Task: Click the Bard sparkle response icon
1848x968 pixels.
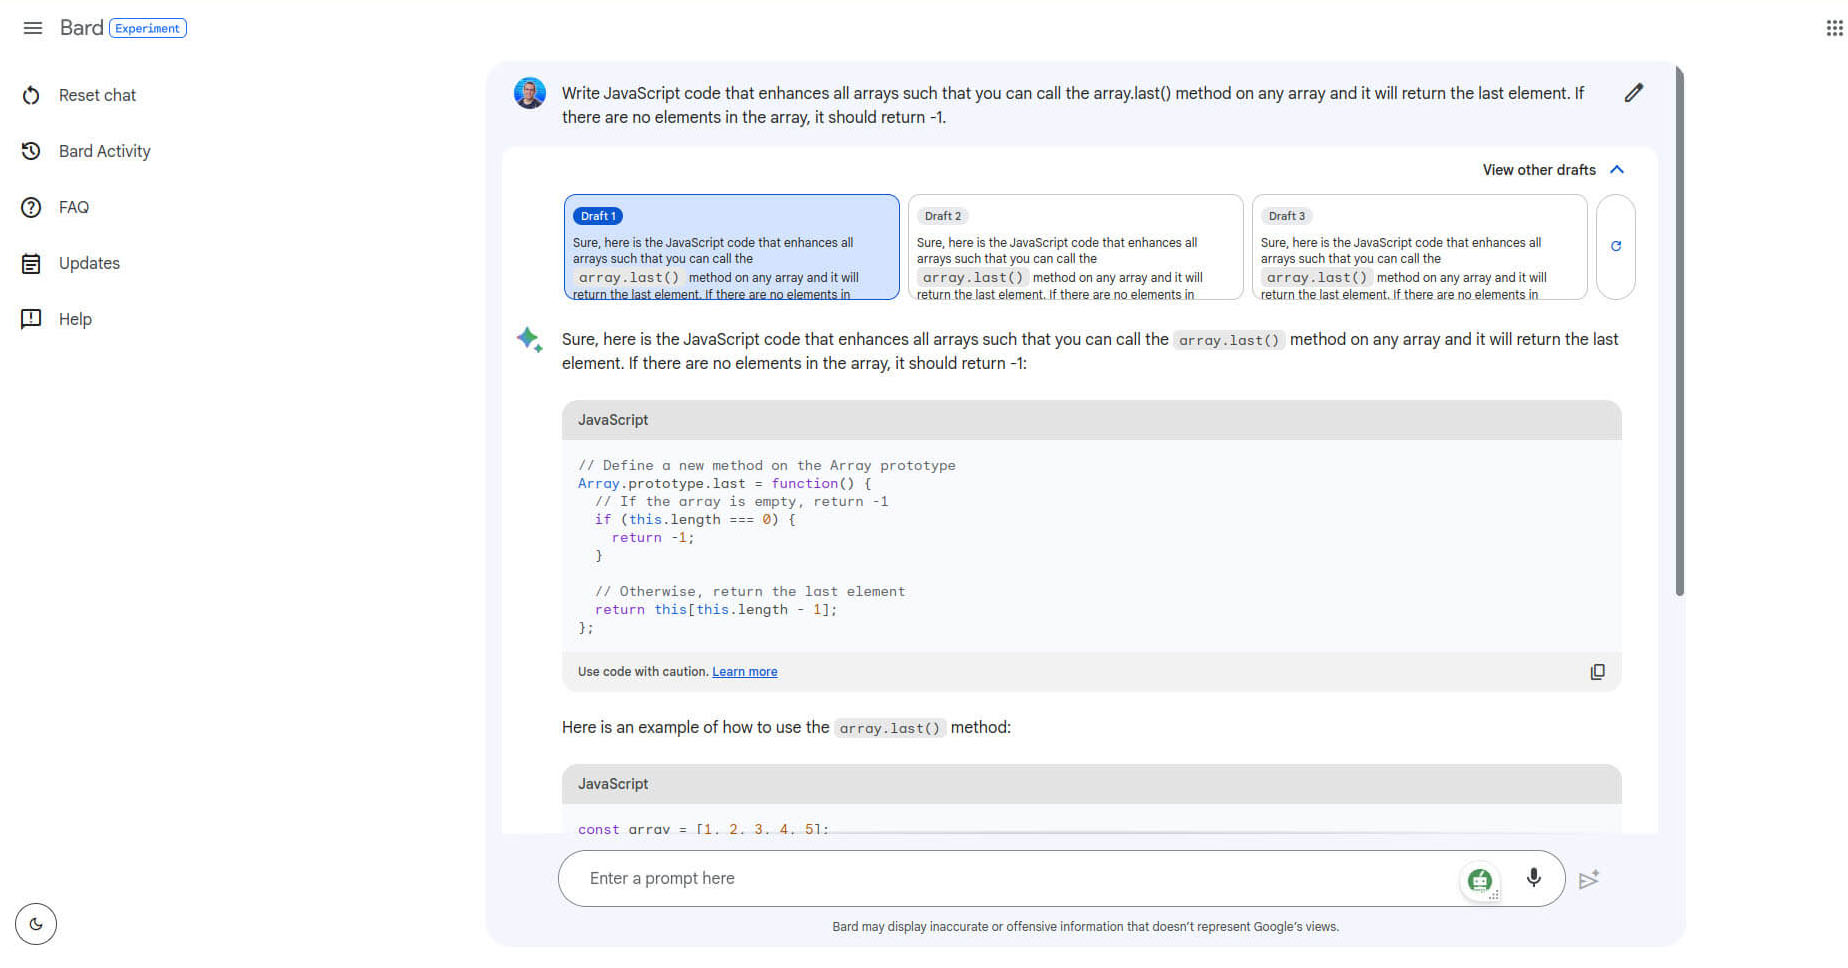Action: [529, 340]
